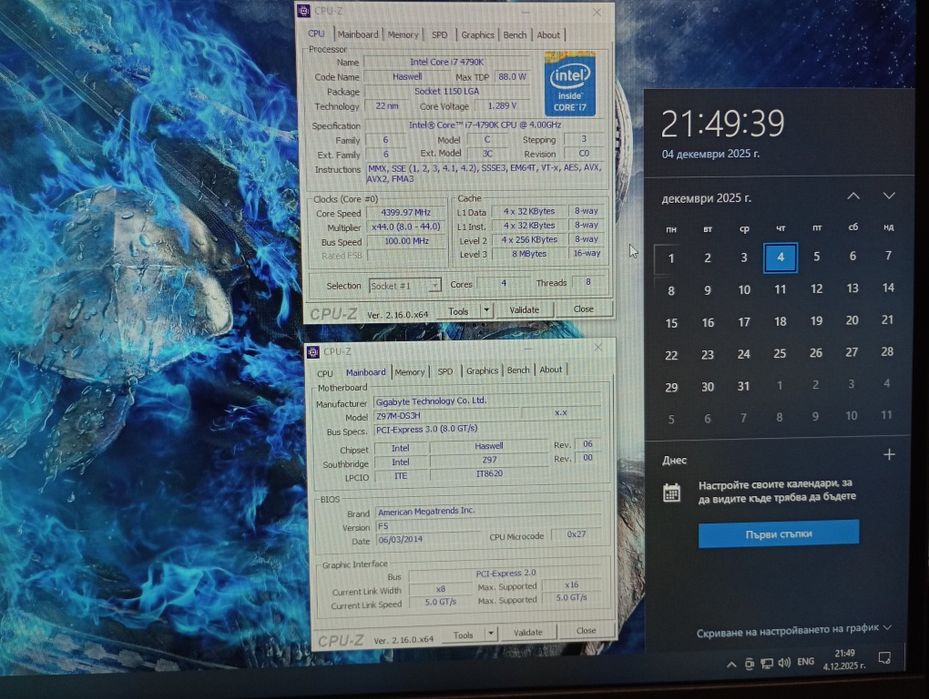Viewport: 929px width, 699px height.
Task: Click the Core Voltage 1.289 V value
Action: [502, 105]
